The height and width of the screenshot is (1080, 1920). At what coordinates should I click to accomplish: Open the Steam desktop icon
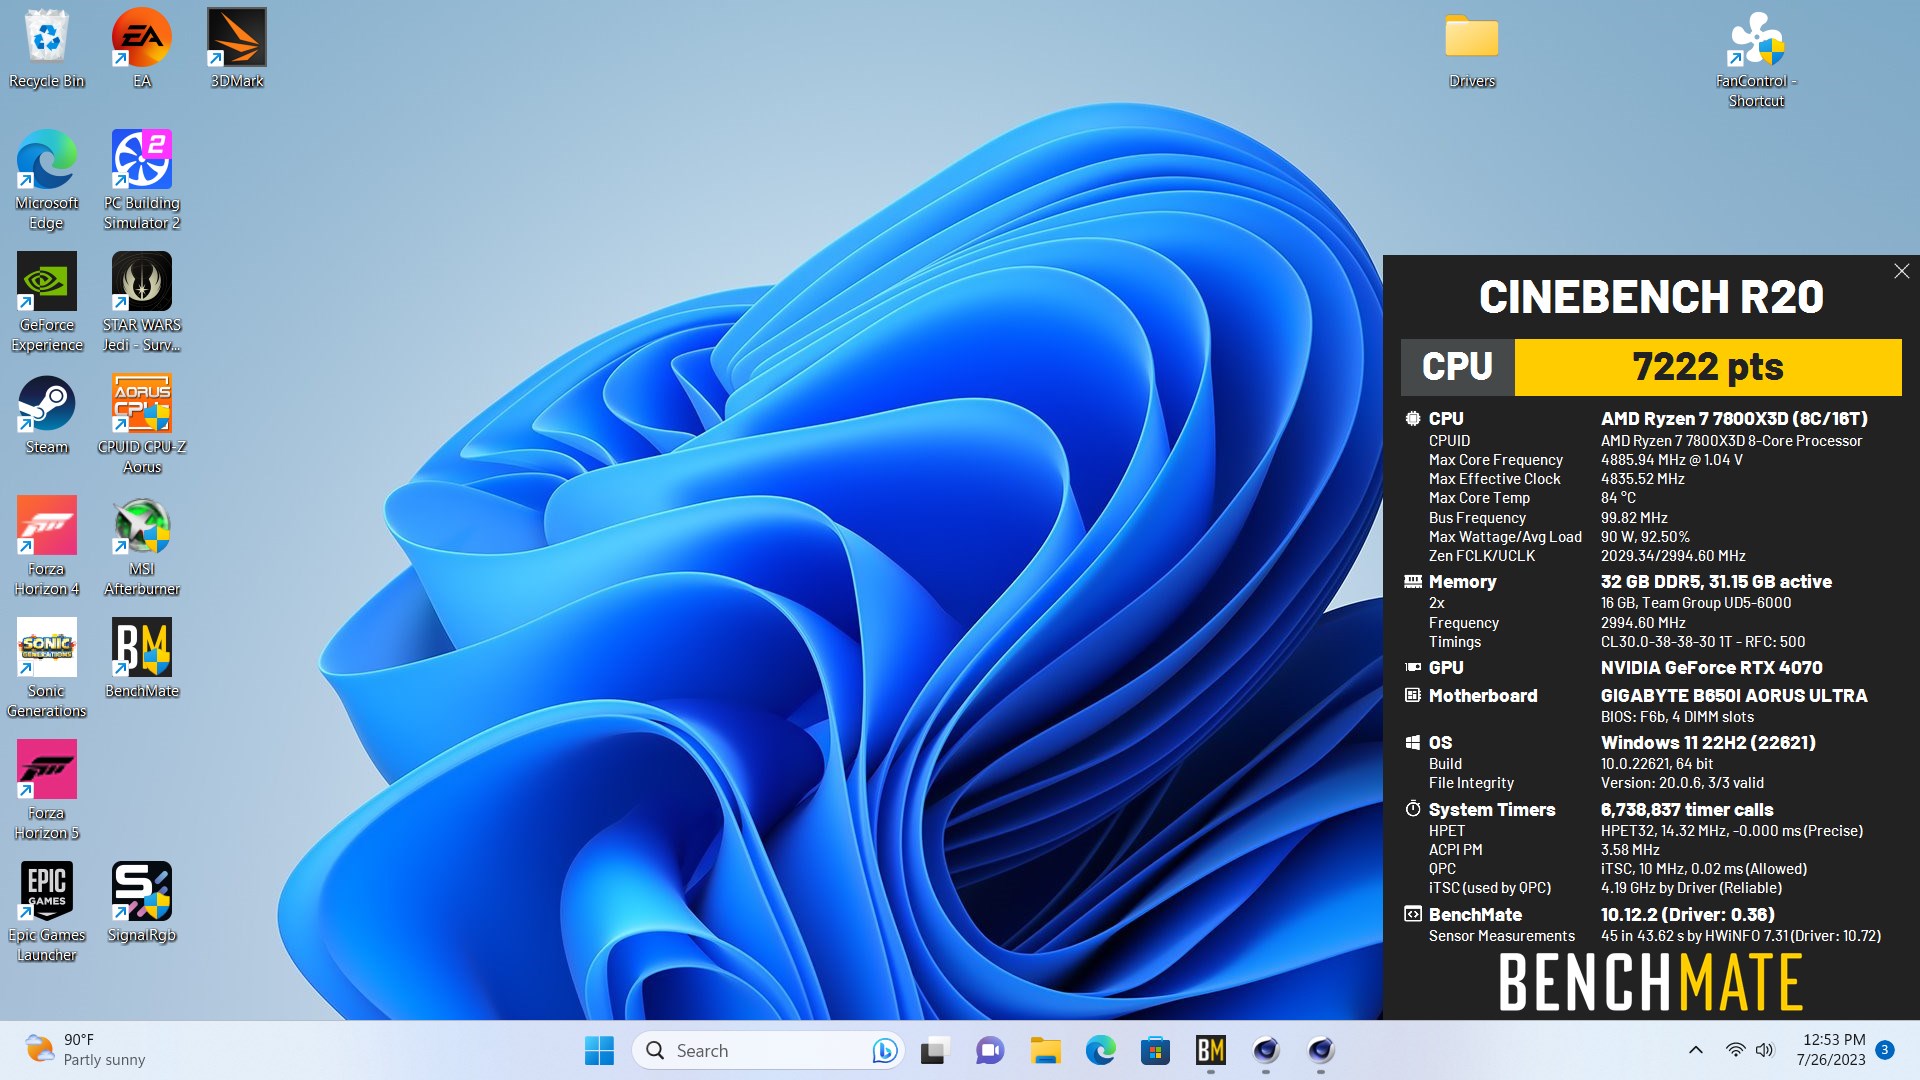pos(46,414)
